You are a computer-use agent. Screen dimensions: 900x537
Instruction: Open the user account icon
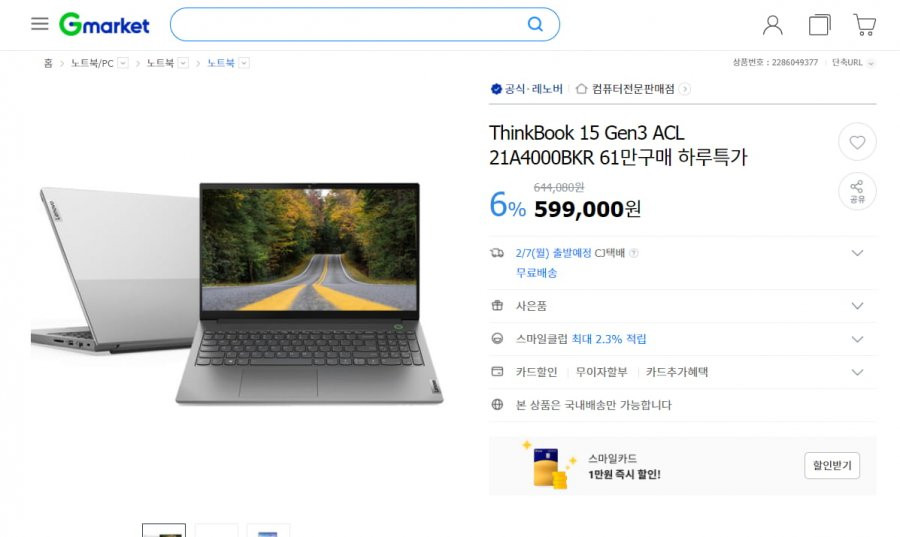[x=773, y=25]
